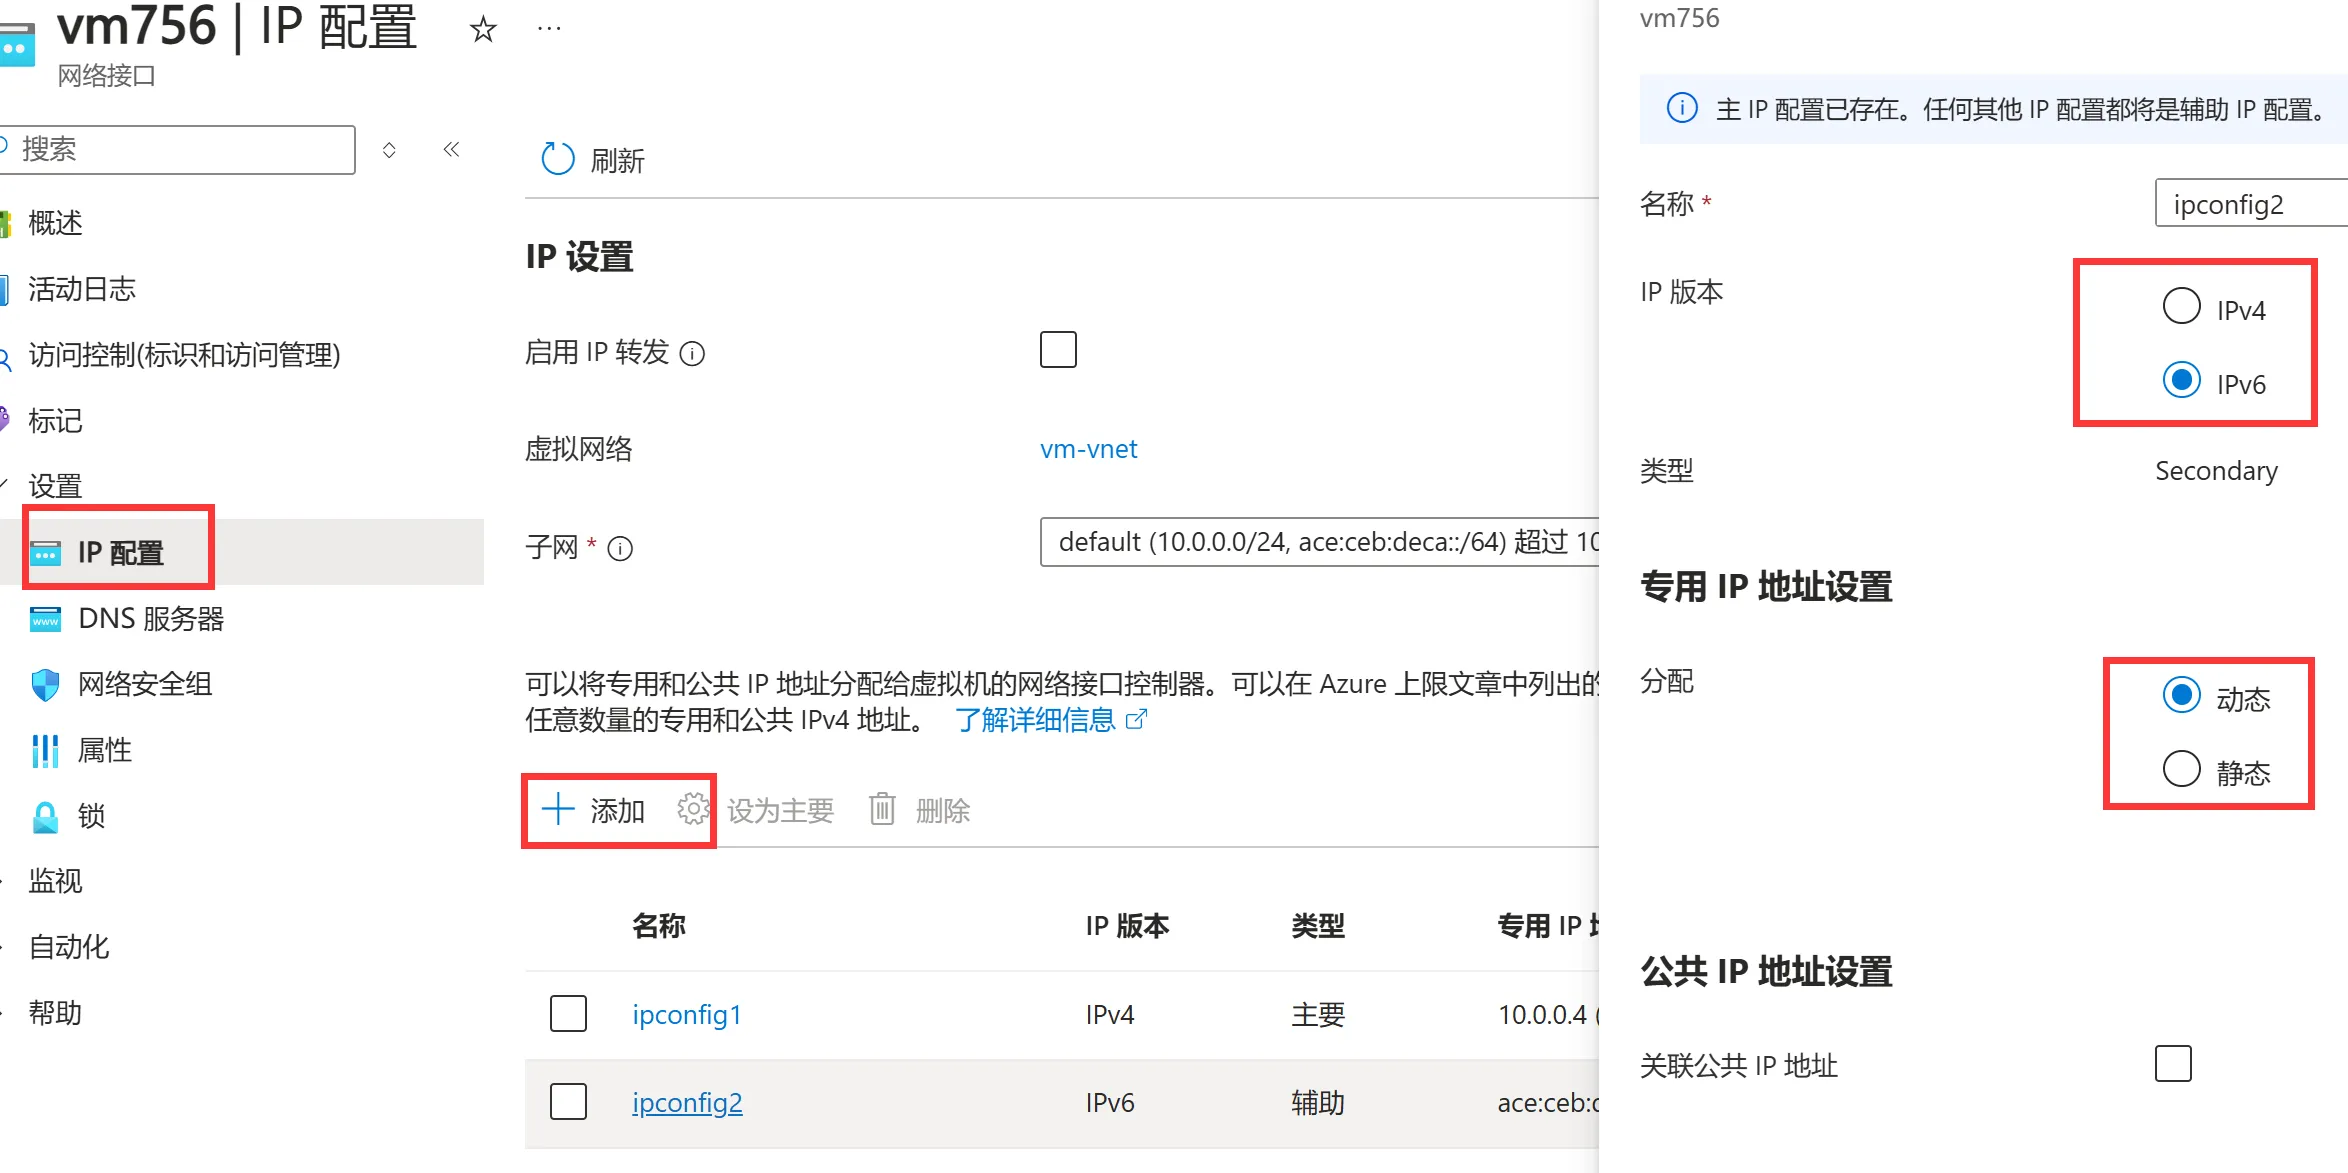
Task: Tick the 关联公共 IP 地址 checkbox
Action: pos(2173,1064)
